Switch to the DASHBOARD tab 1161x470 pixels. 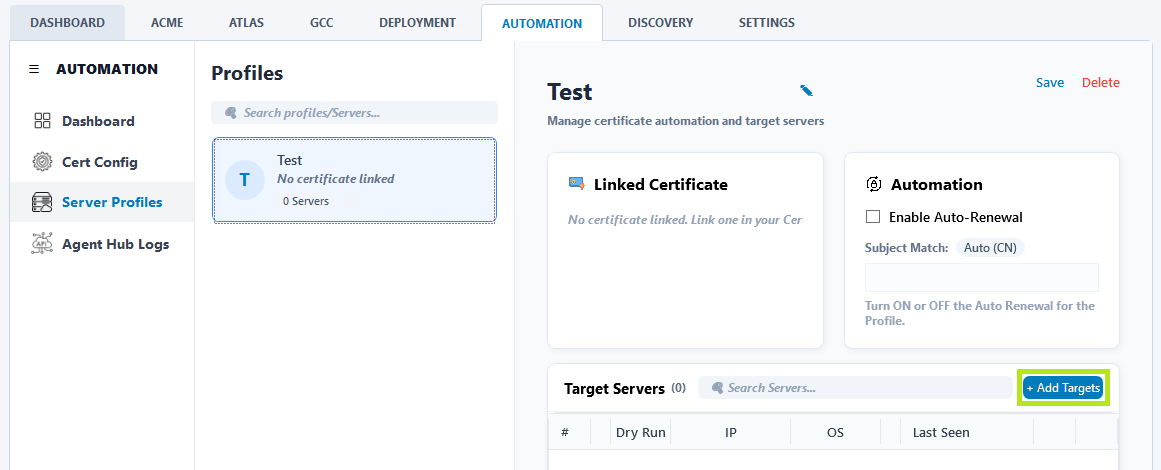(67, 22)
